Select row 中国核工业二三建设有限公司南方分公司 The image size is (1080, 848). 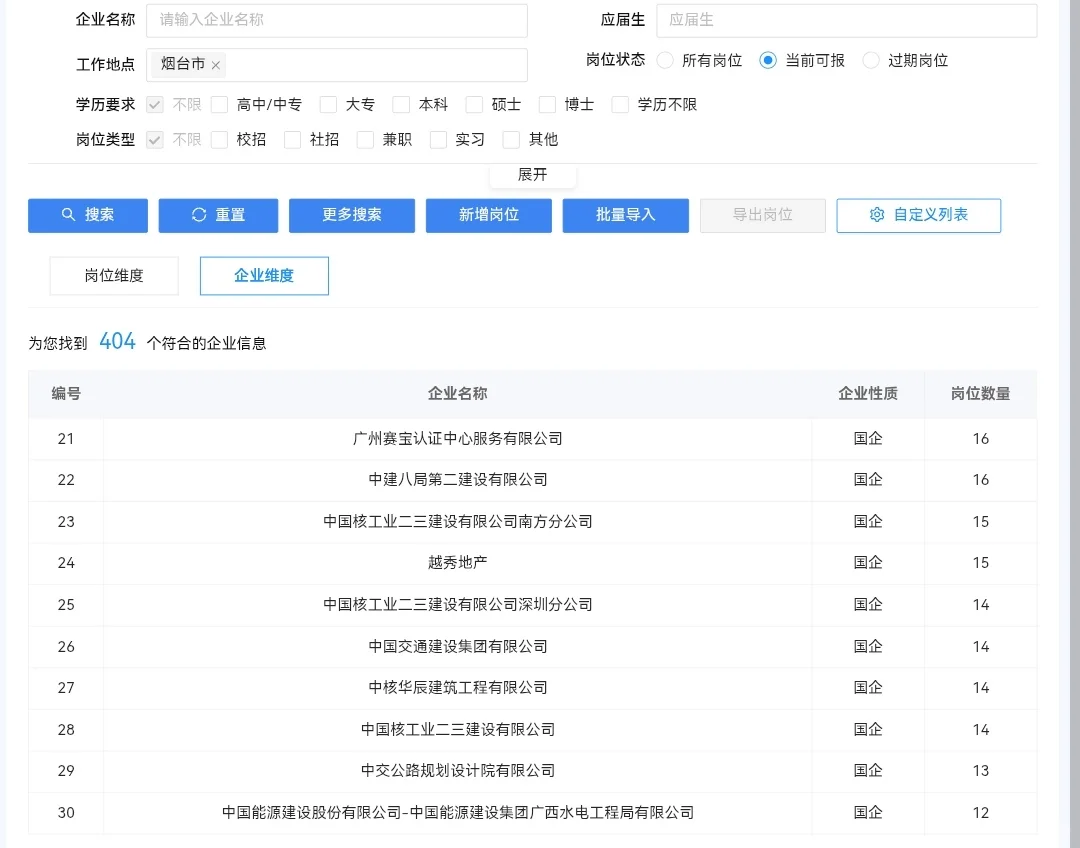pos(532,522)
